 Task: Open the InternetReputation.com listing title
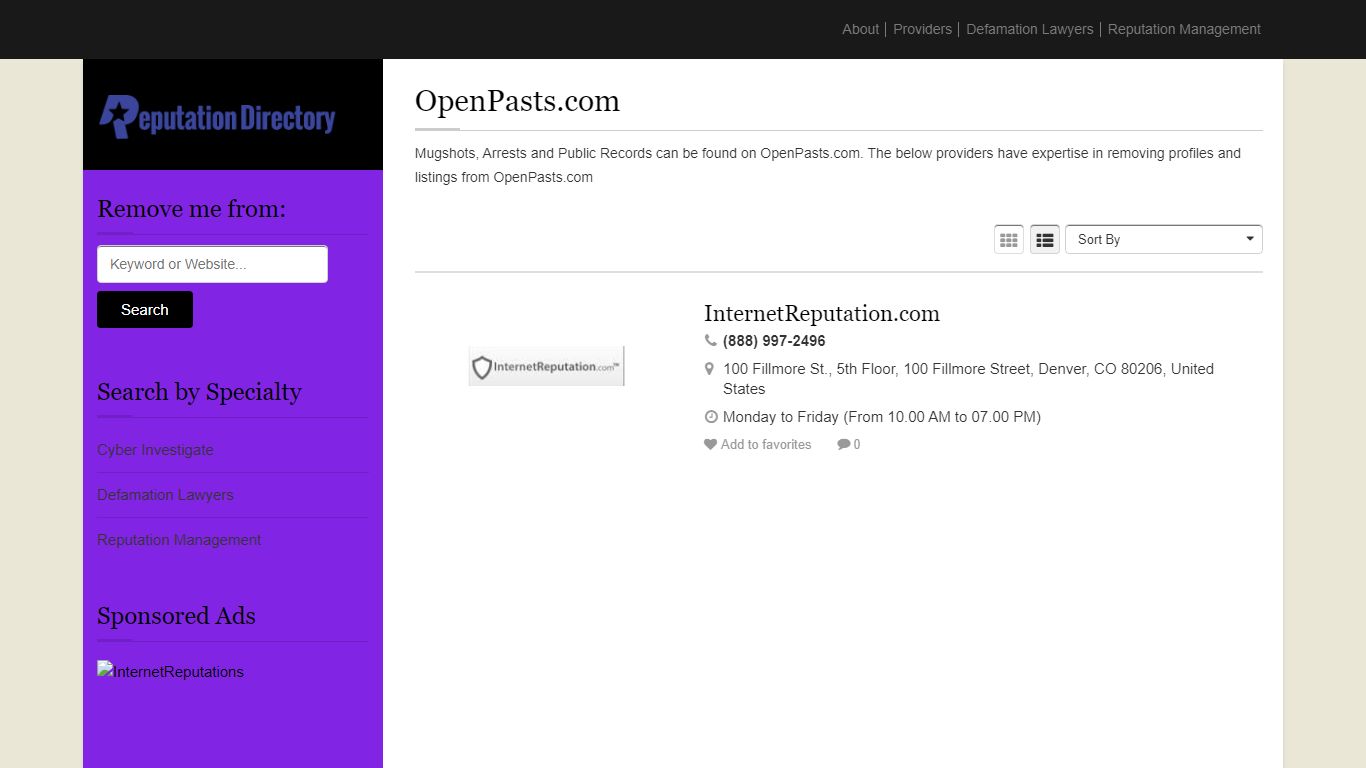pyautogui.click(x=822, y=313)
